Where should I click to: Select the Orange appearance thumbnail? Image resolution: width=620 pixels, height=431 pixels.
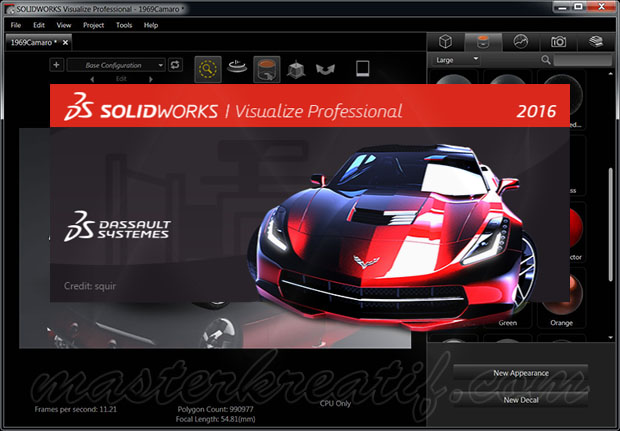561,297
